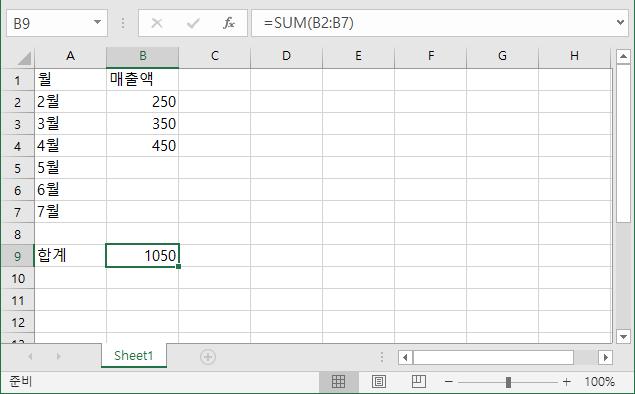
Task: Click the Enter checkmark formula icon
Action: (x=193, y=23)
